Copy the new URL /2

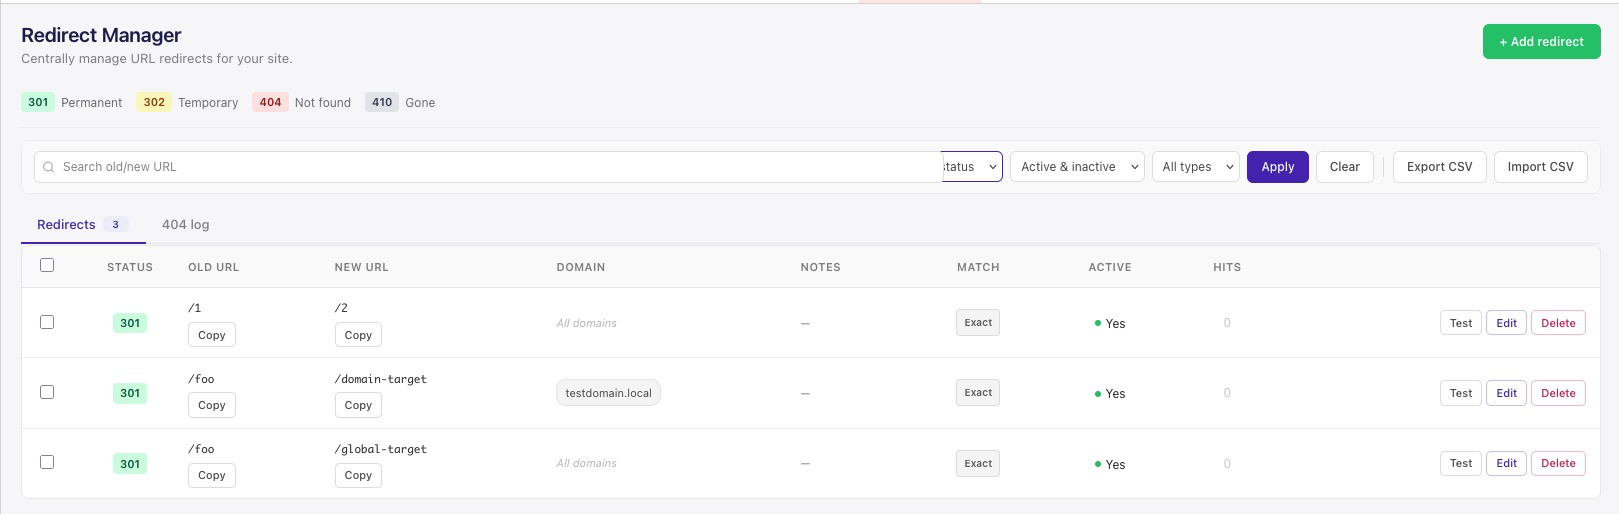tap(358, 335)
